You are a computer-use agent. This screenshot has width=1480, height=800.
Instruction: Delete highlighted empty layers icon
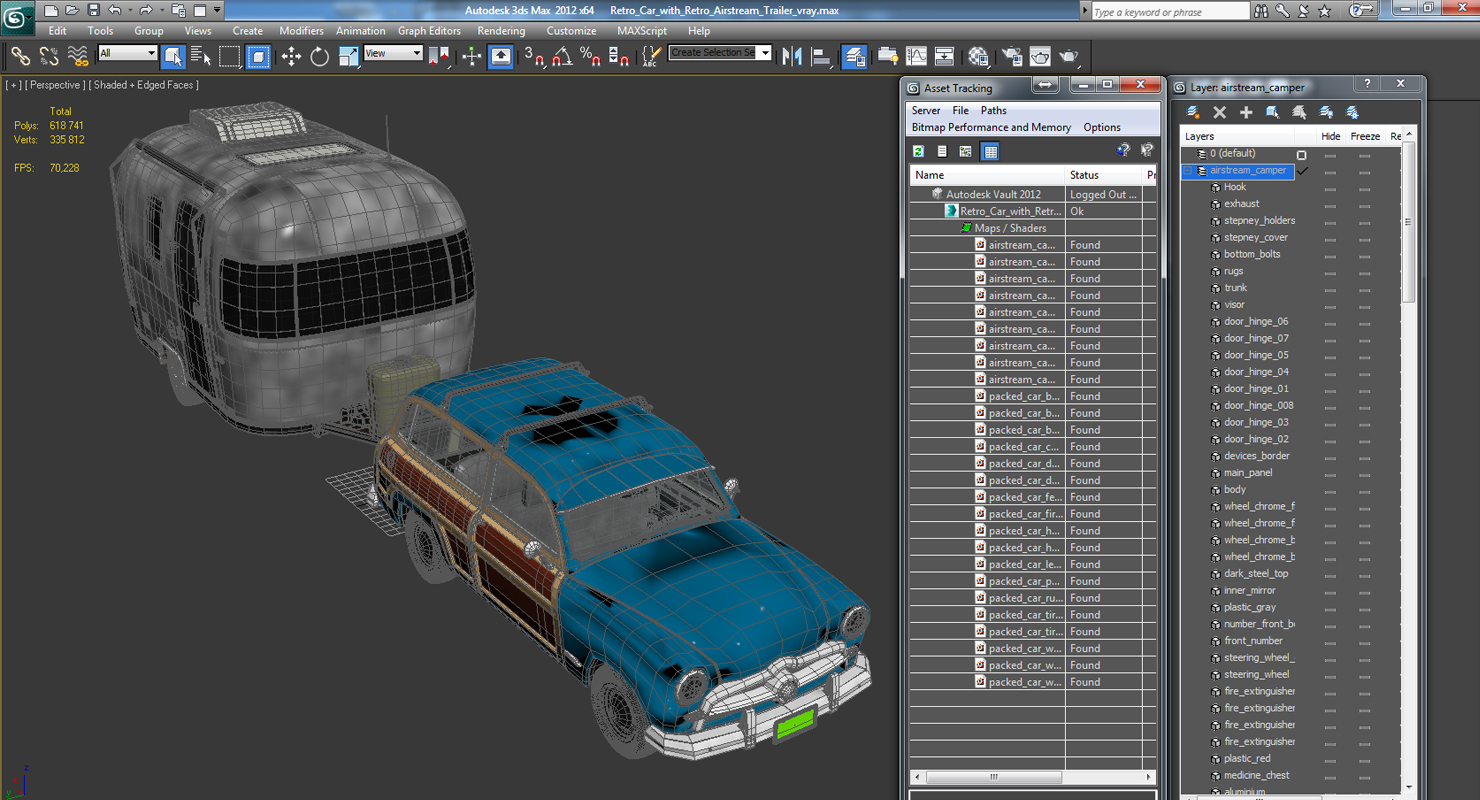point(1219,112)
